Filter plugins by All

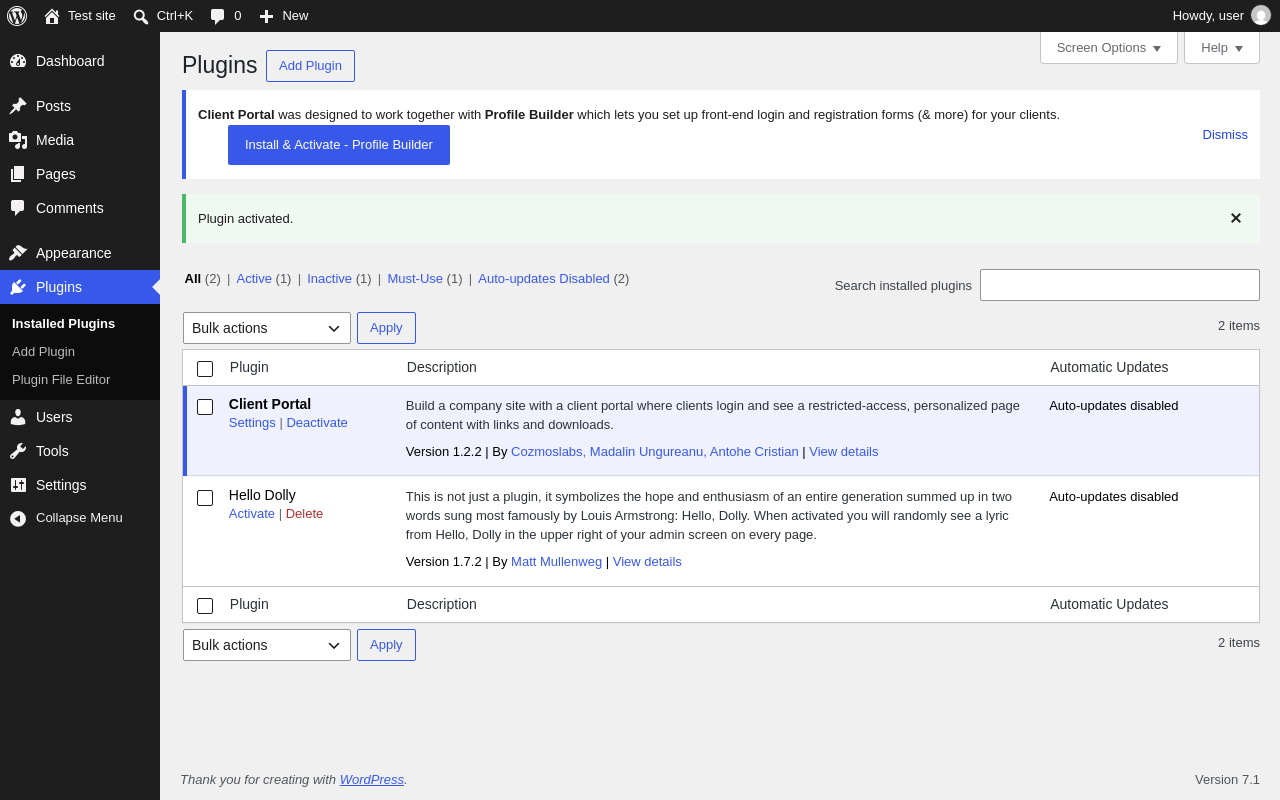tap(193, 279)
